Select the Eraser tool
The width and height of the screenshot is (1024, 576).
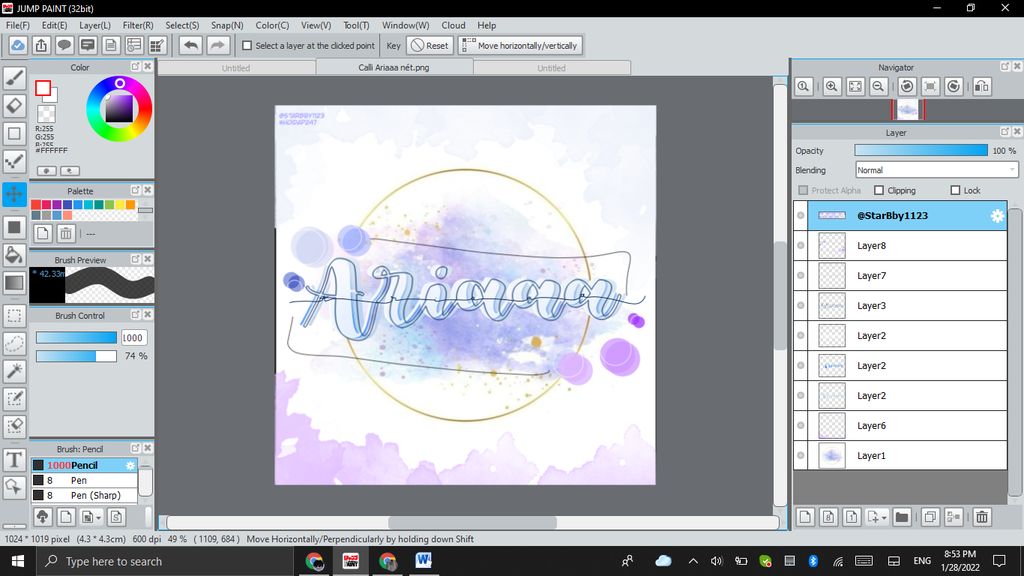[x=14, y=105]
